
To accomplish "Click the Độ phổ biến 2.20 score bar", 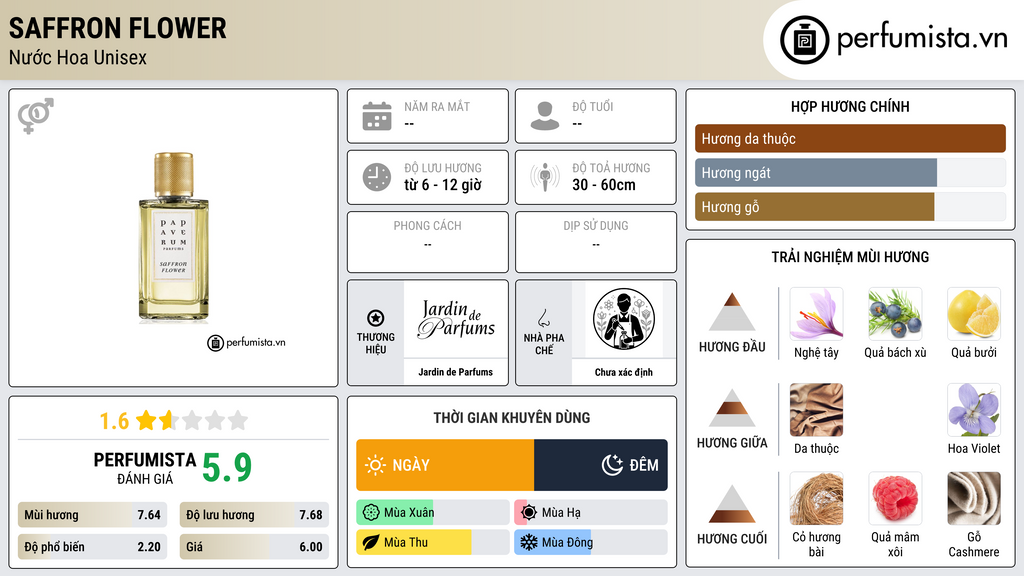I will (92, 547).
